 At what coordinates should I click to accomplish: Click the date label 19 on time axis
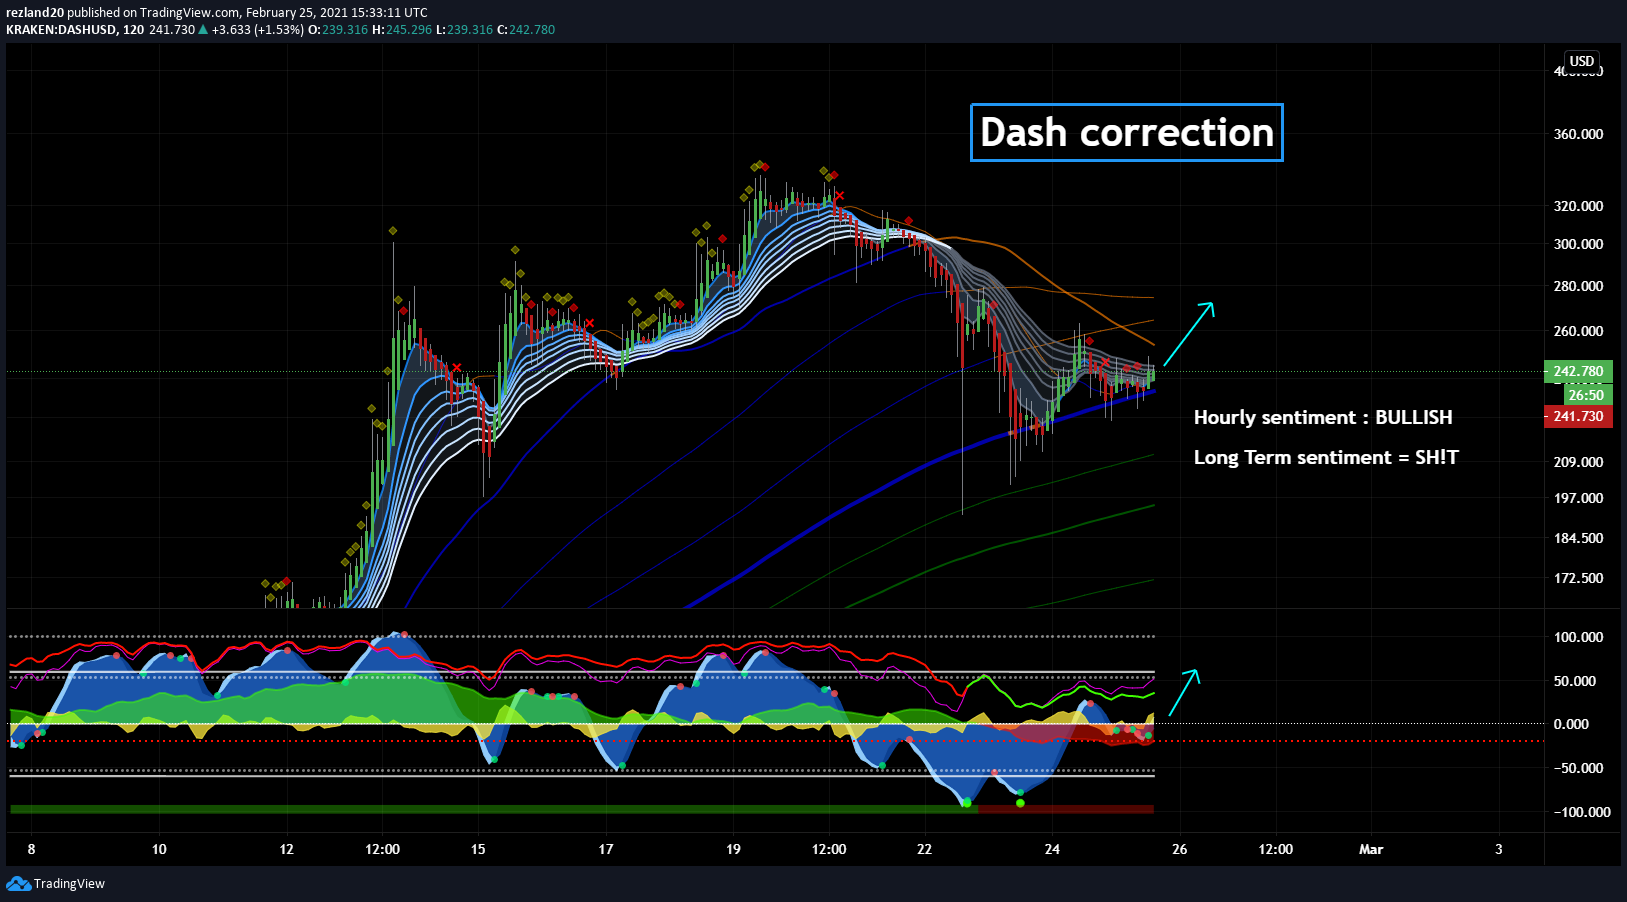tap(733, 849)
